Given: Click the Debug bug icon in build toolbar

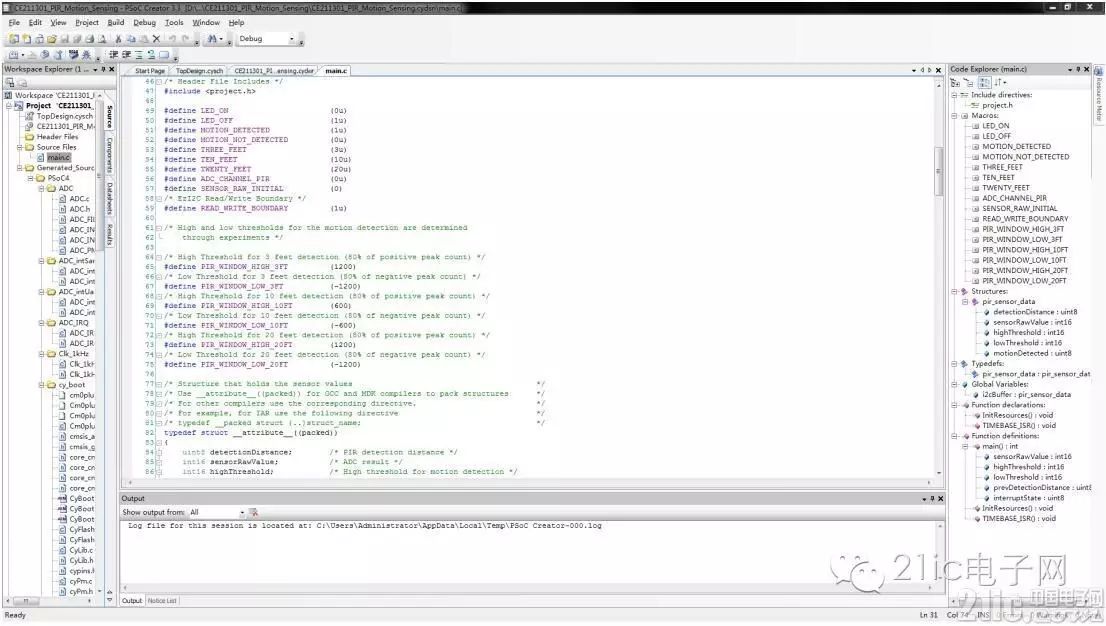Looking at the screenshot, I should tap(87, 54).
